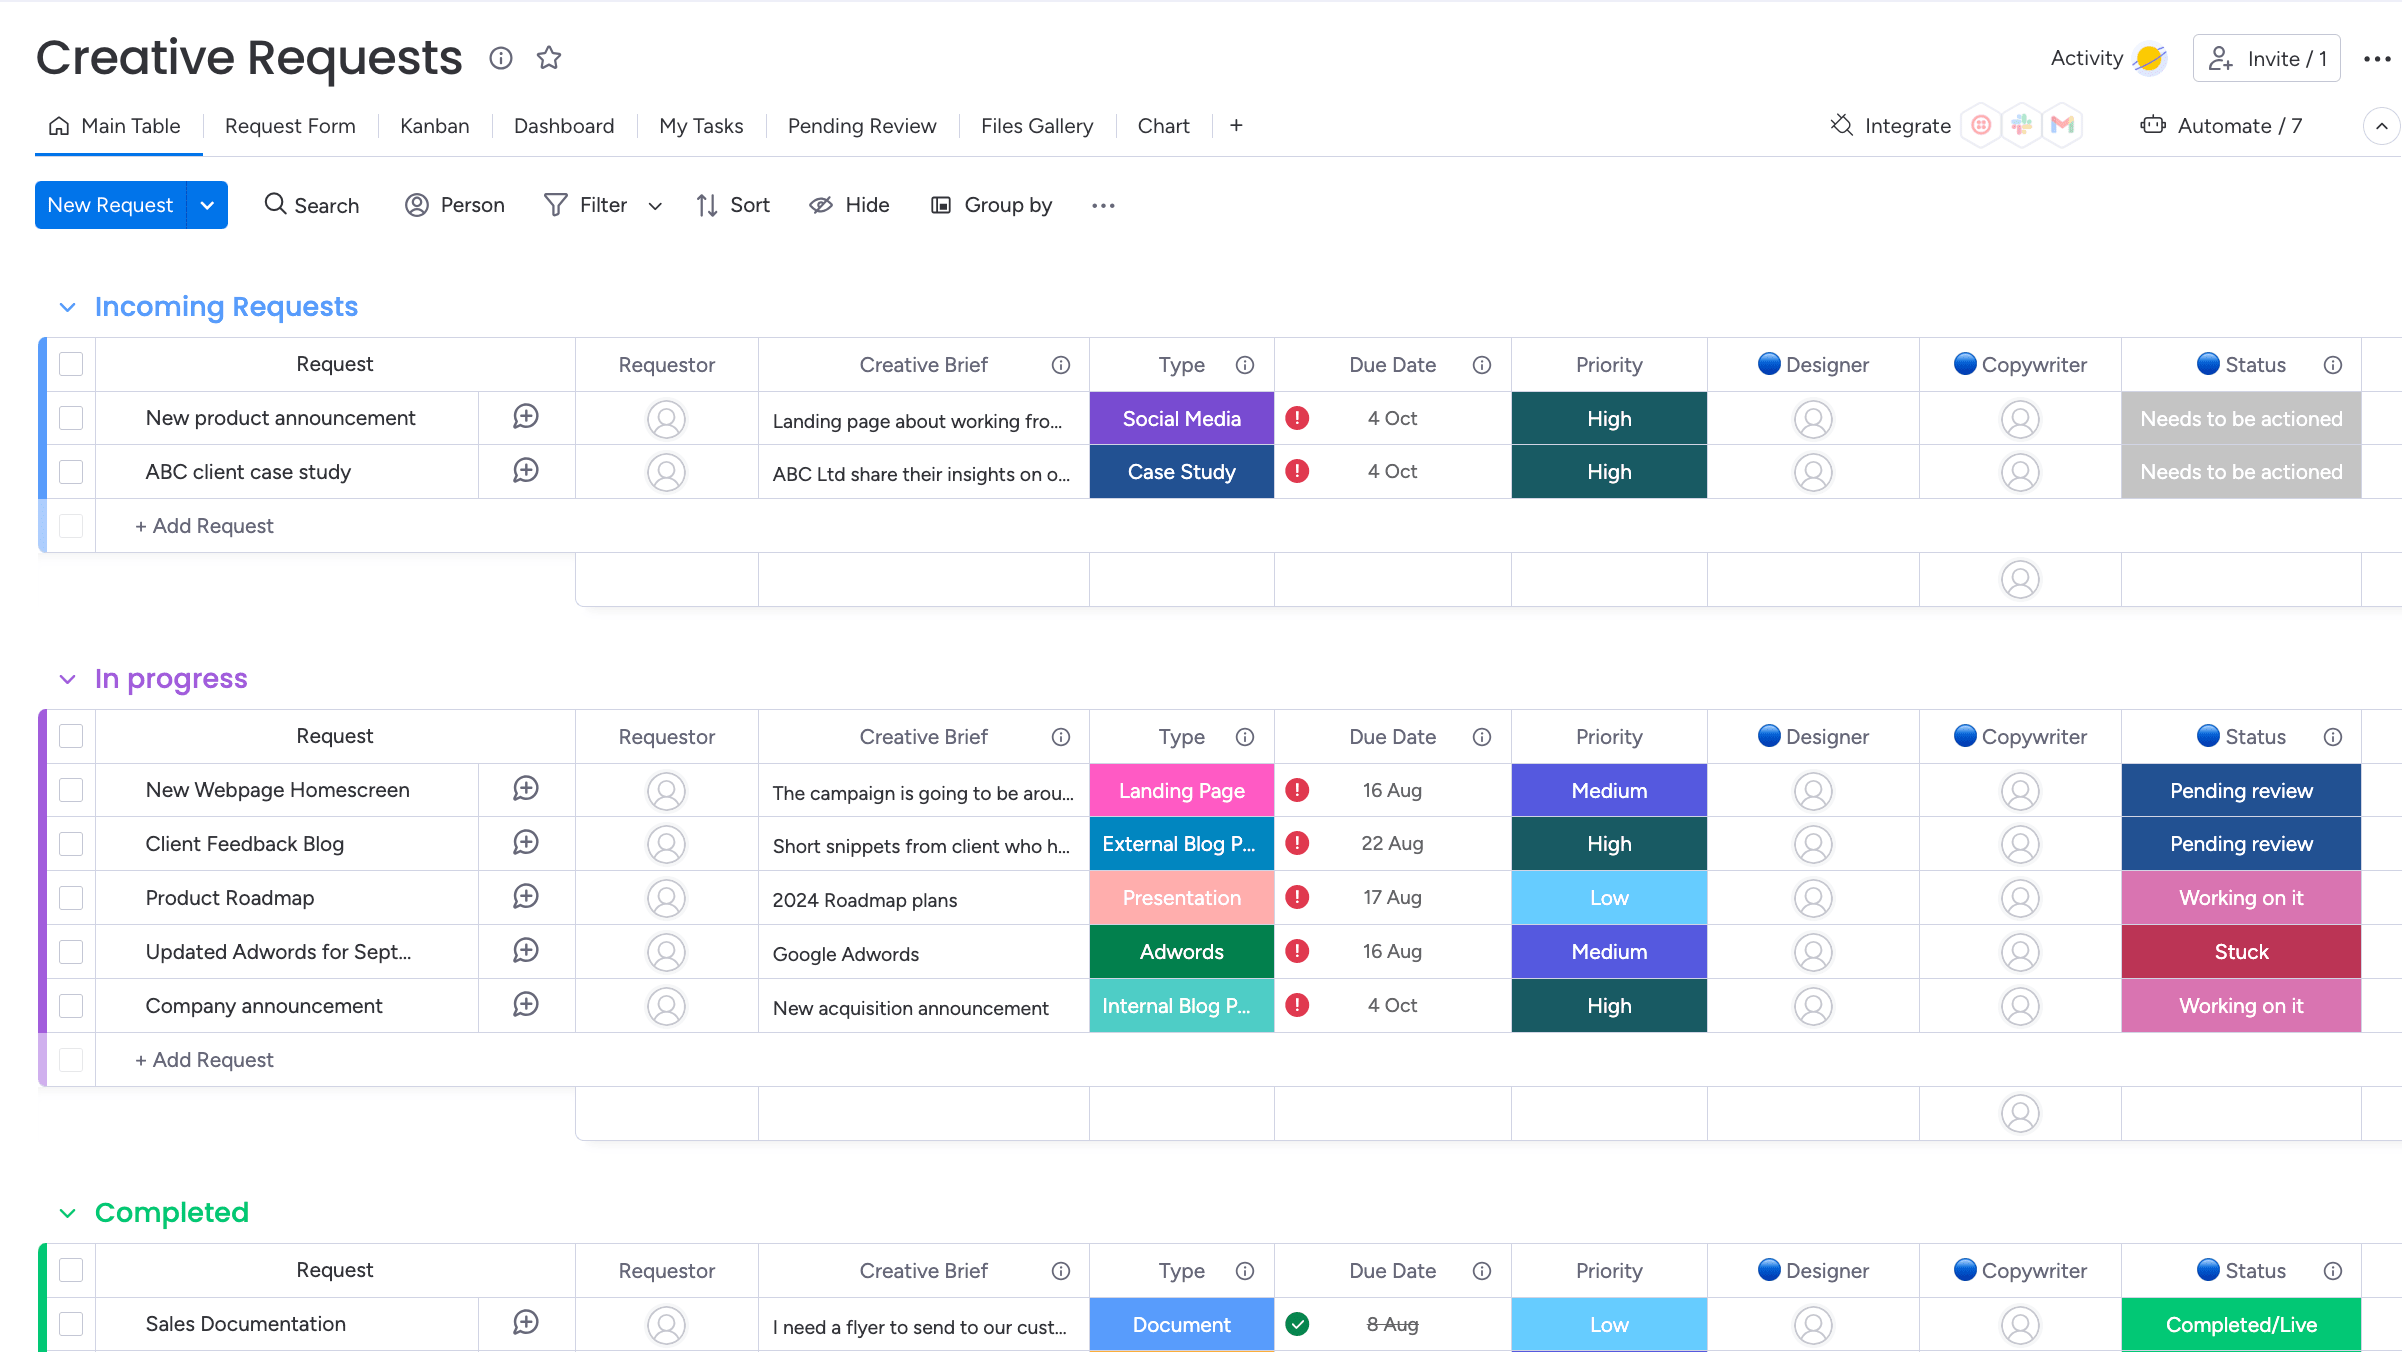Open the board options three-dot menu

point(2377,59)
